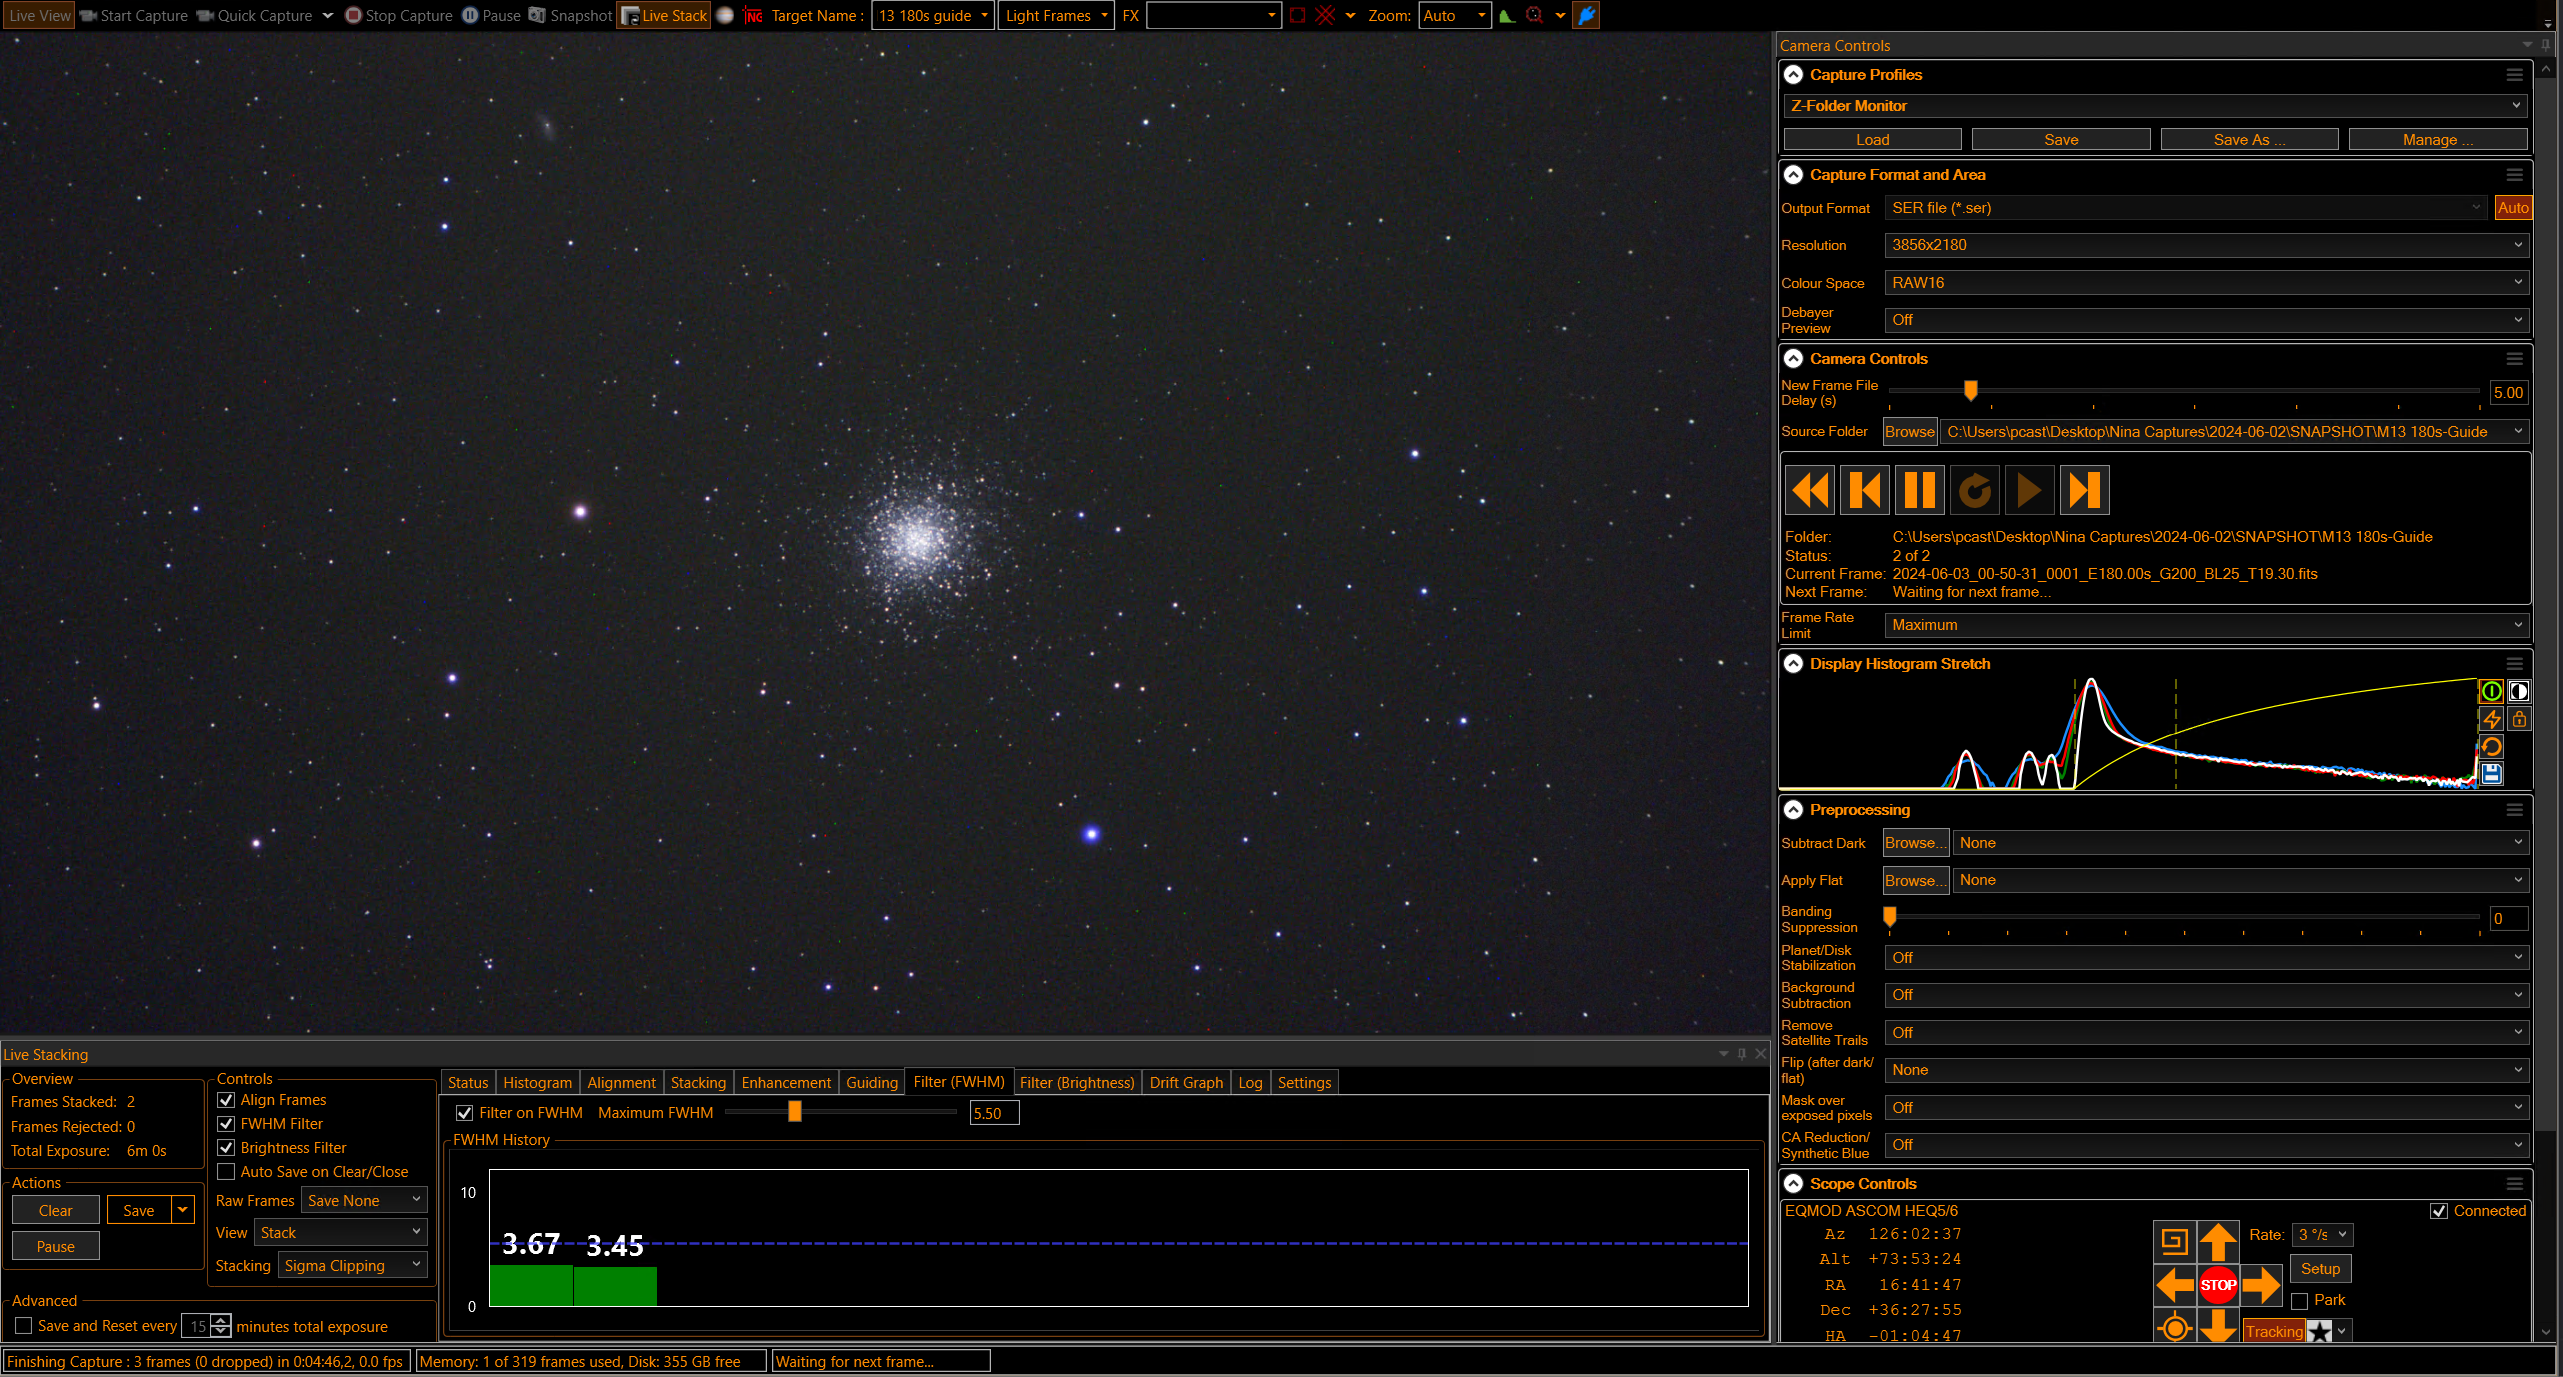
Task: Click the black-and-white contrast icon by histogram
Action: point(2519,691)
